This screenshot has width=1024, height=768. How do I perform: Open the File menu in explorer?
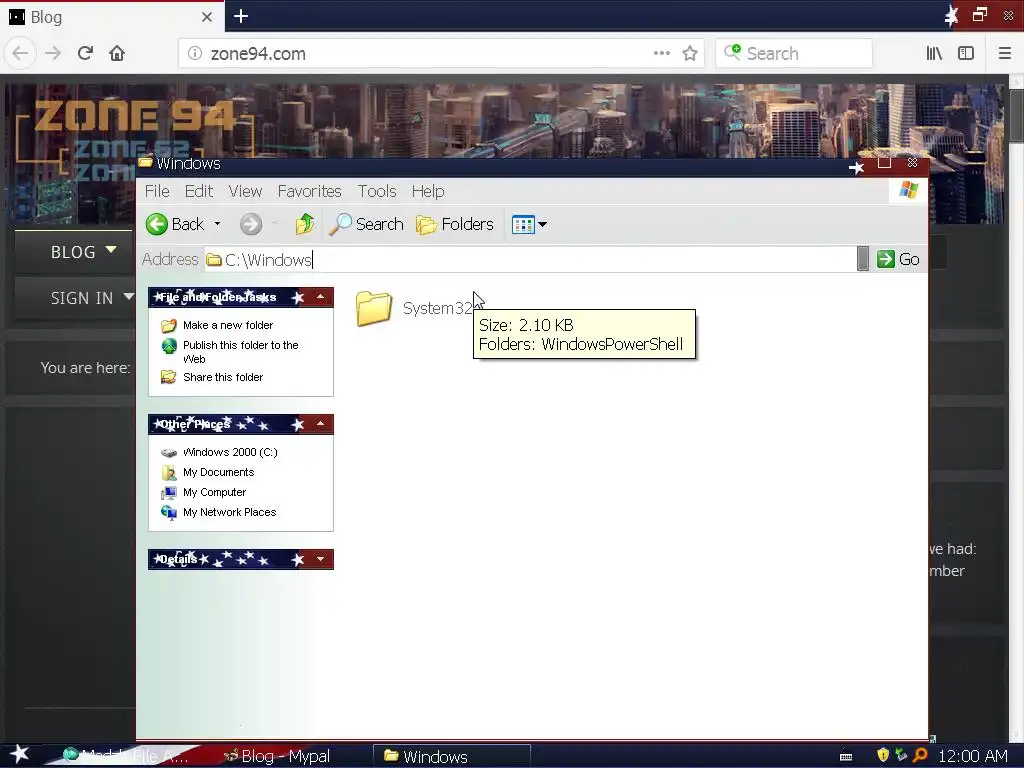pos(157,191)
